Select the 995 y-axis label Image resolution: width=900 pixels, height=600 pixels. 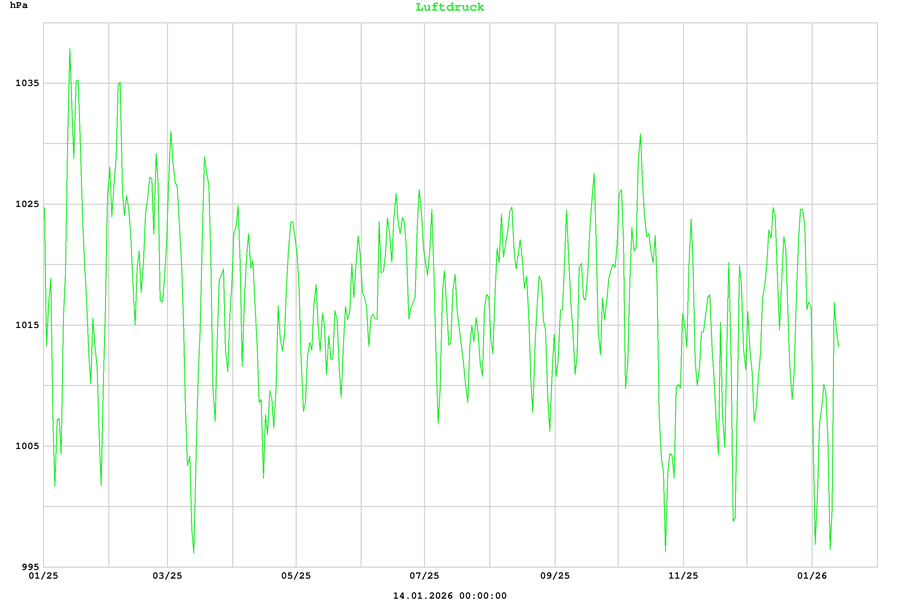(x=30, y=567)
